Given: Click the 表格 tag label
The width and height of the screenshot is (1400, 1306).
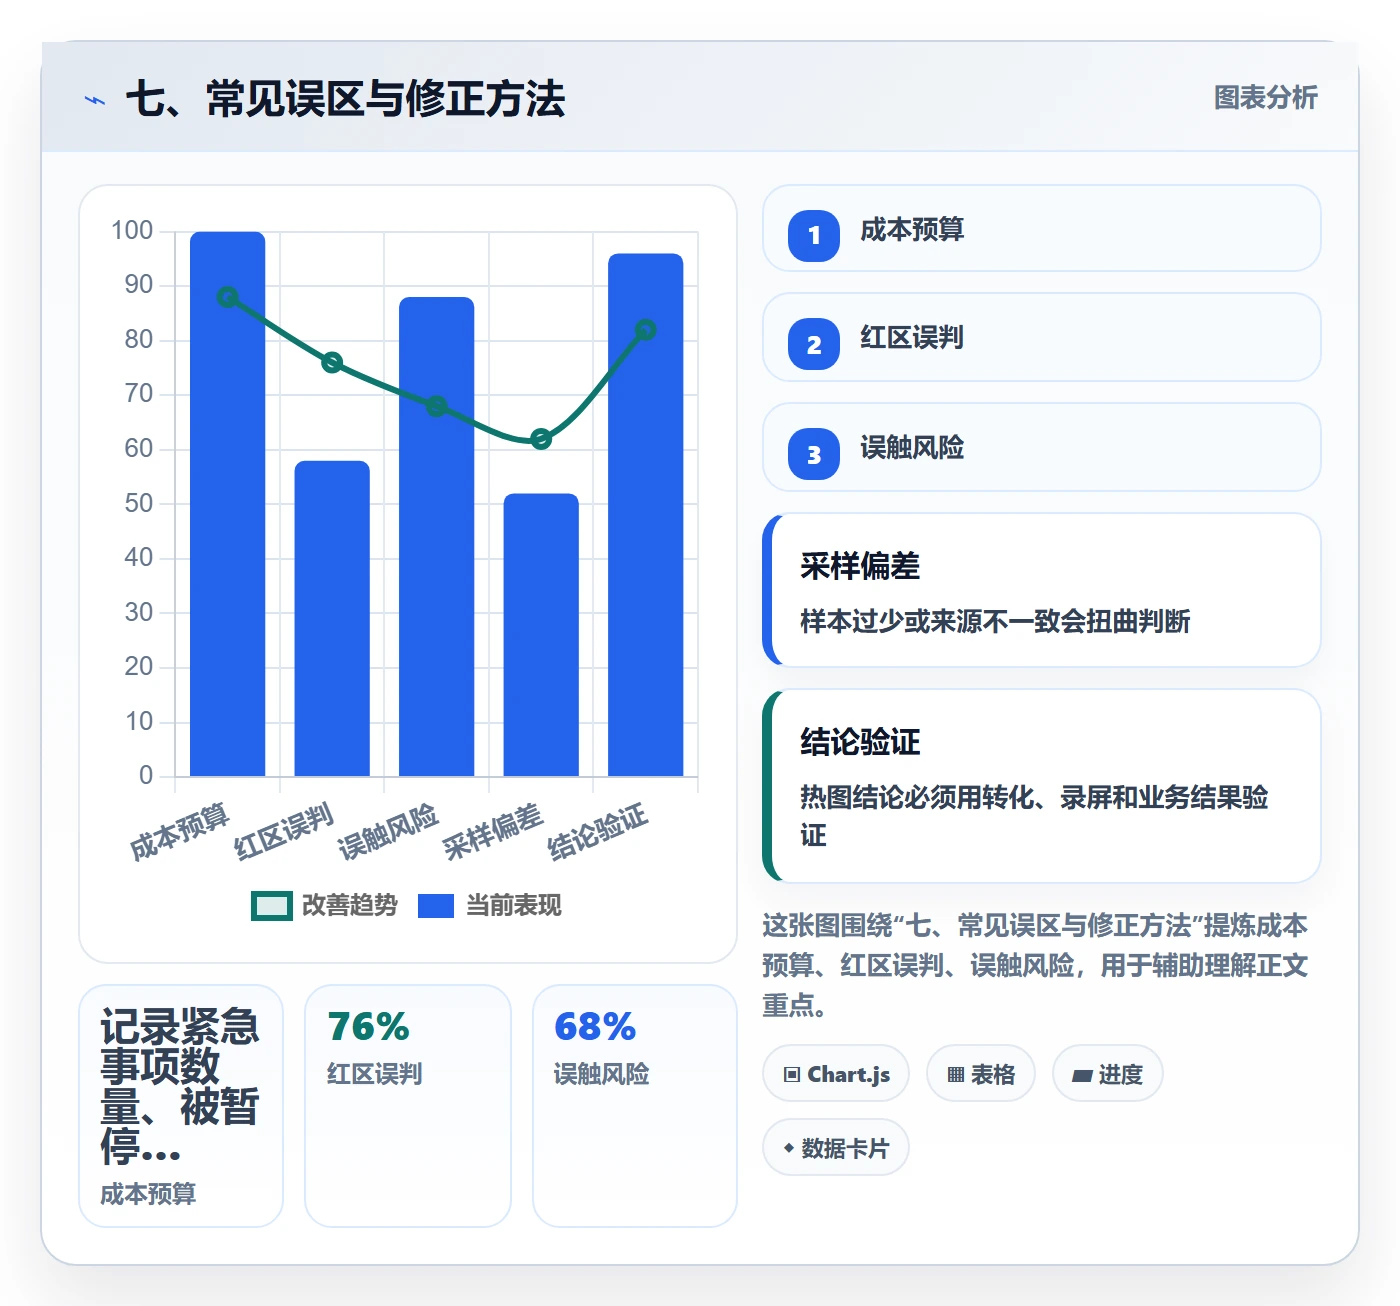Looking at the screenshot, I should pos(993,1075).
